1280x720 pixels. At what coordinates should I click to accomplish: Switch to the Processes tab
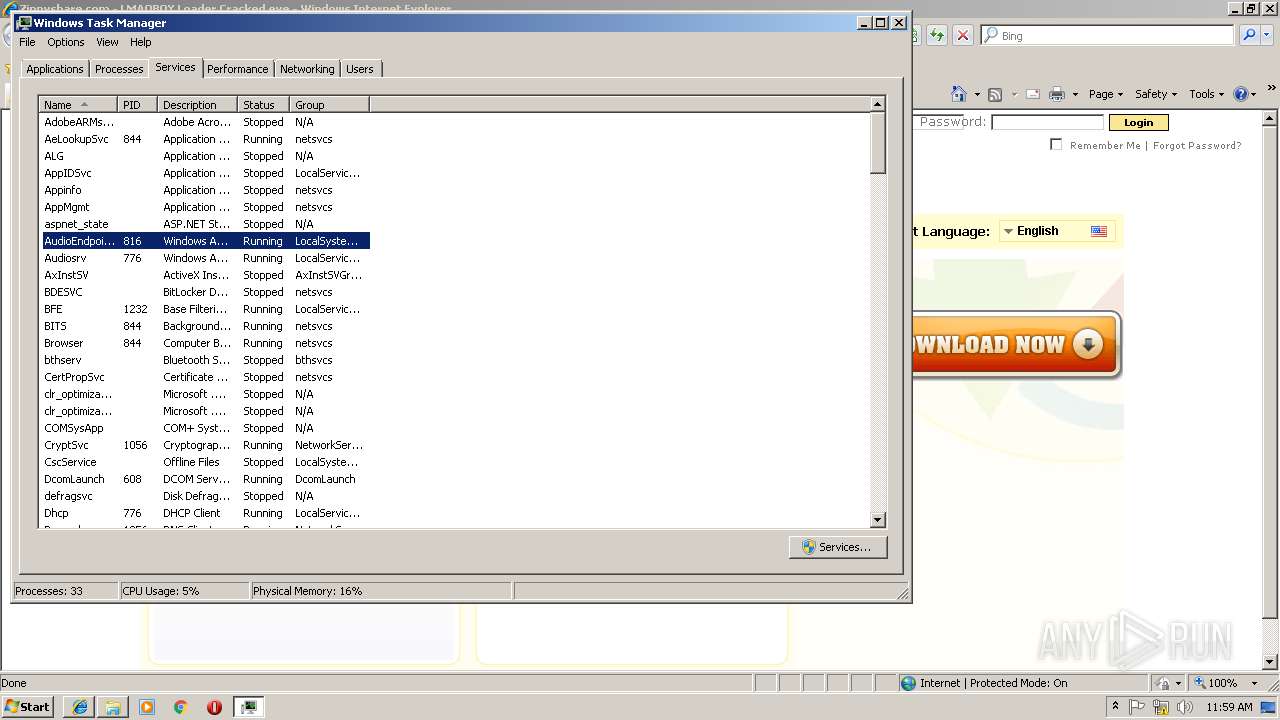[x=119, y=69]
